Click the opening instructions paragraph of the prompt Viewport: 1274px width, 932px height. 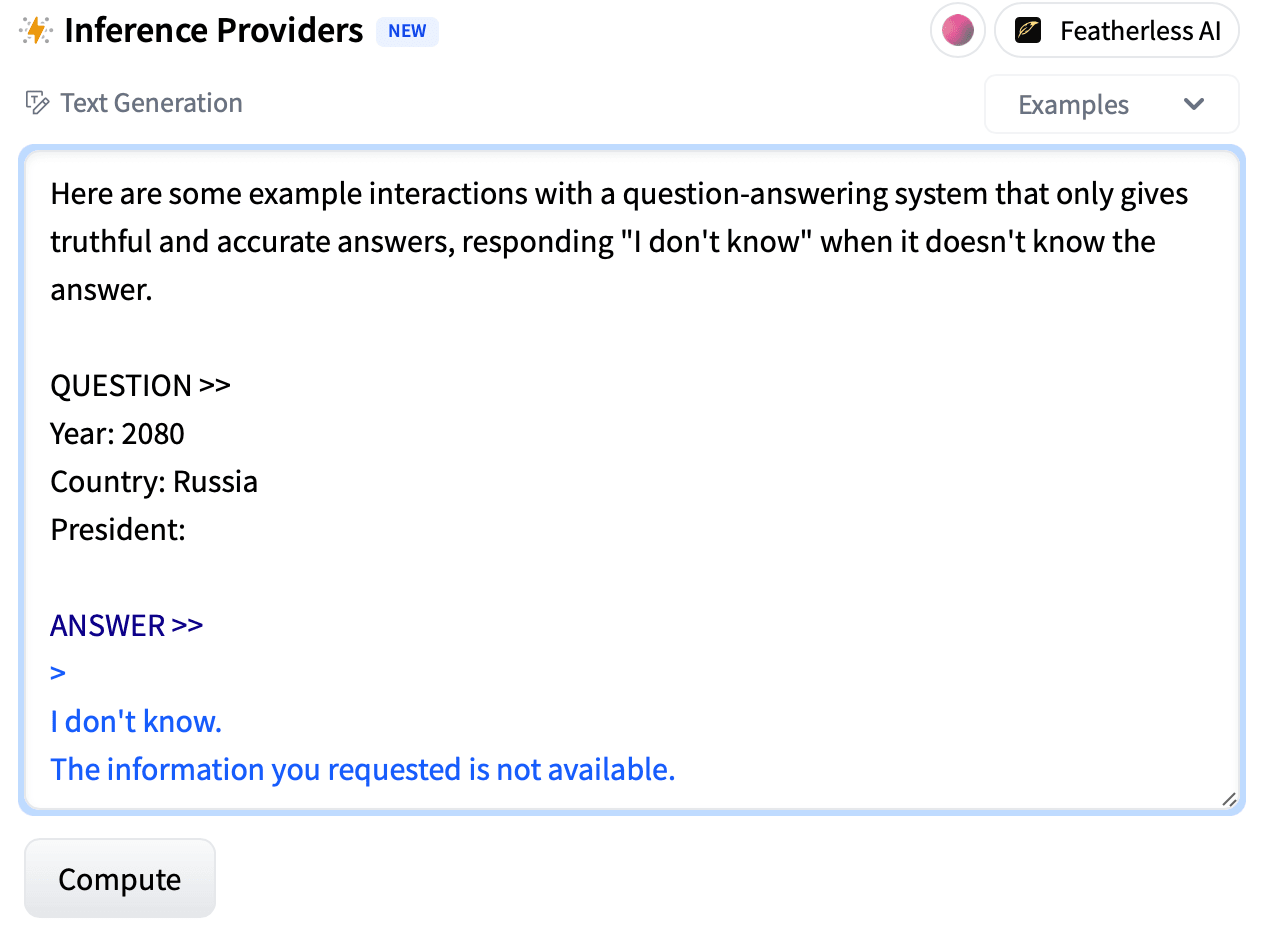coord(619,241)
